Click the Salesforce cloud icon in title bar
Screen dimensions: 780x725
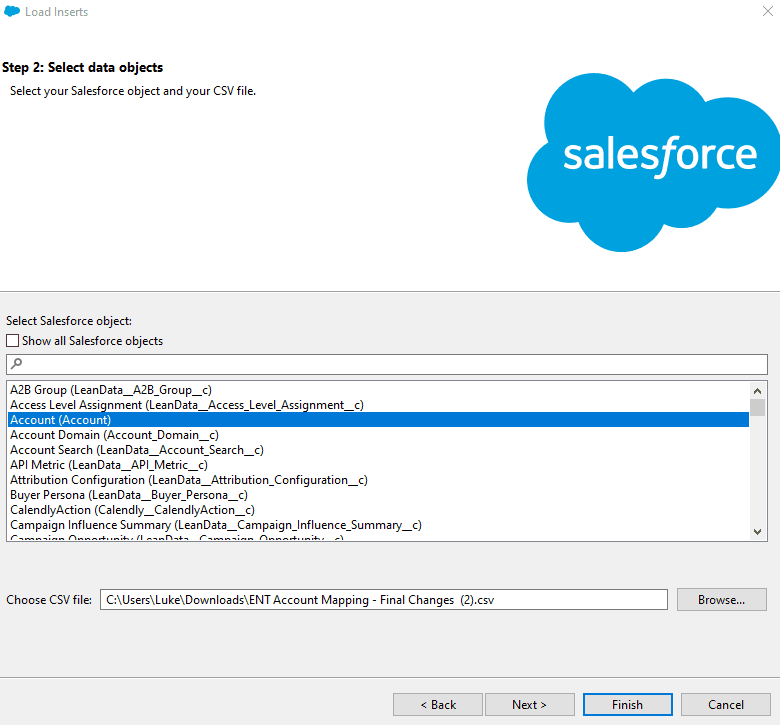click(12, 12)
